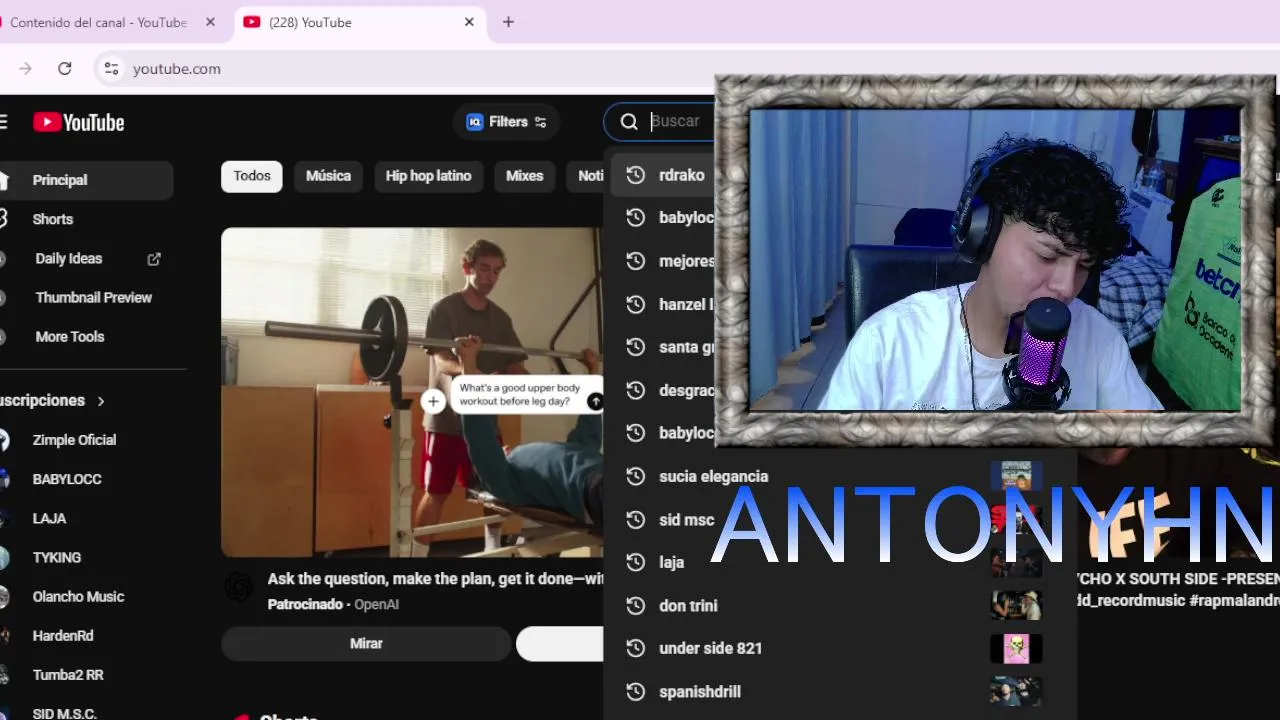1280x720 pixels.
Task: Select the Todos filter chip
Action: point(252,176)
